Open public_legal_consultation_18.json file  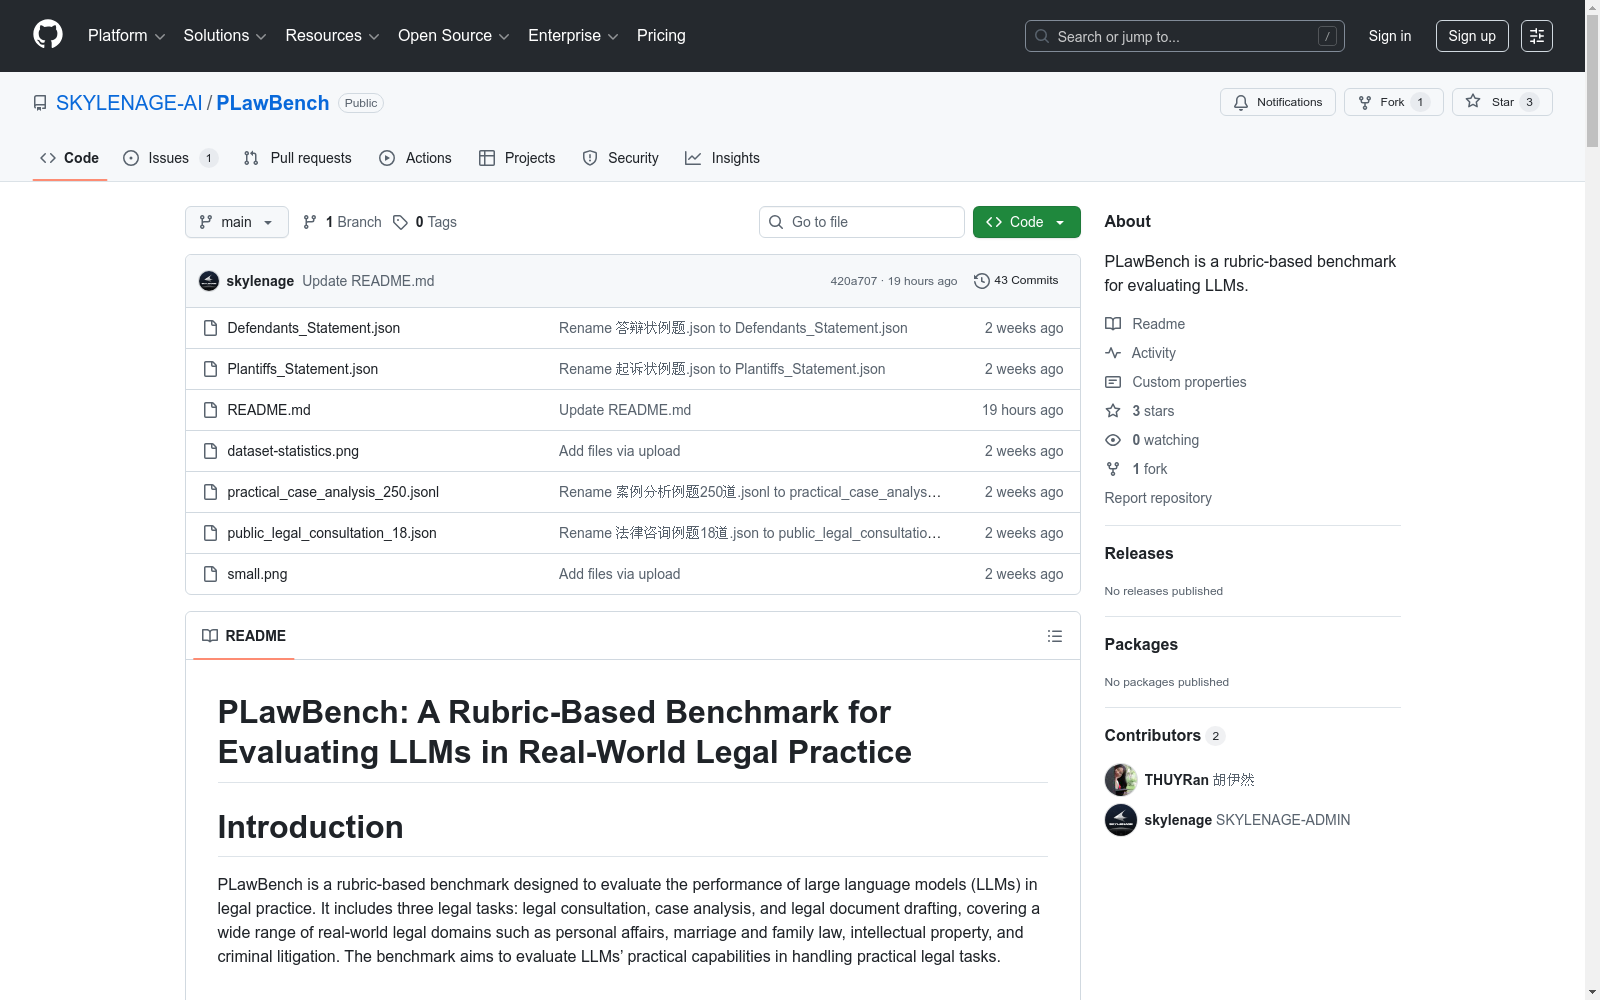(x=331, y=533)
